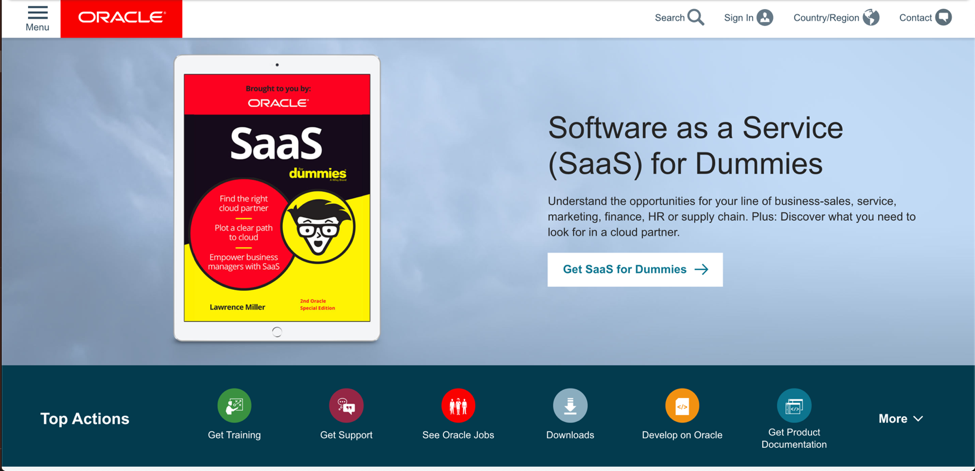Click the Contact text in header
This screenshot has width=975, height=471.
point(915,18)
